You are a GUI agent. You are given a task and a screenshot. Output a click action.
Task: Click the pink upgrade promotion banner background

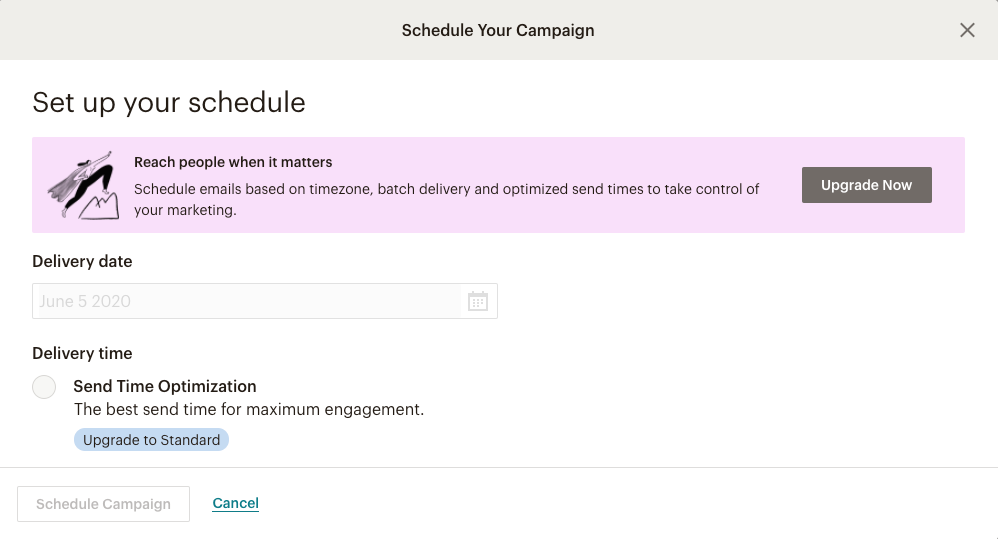498,185
